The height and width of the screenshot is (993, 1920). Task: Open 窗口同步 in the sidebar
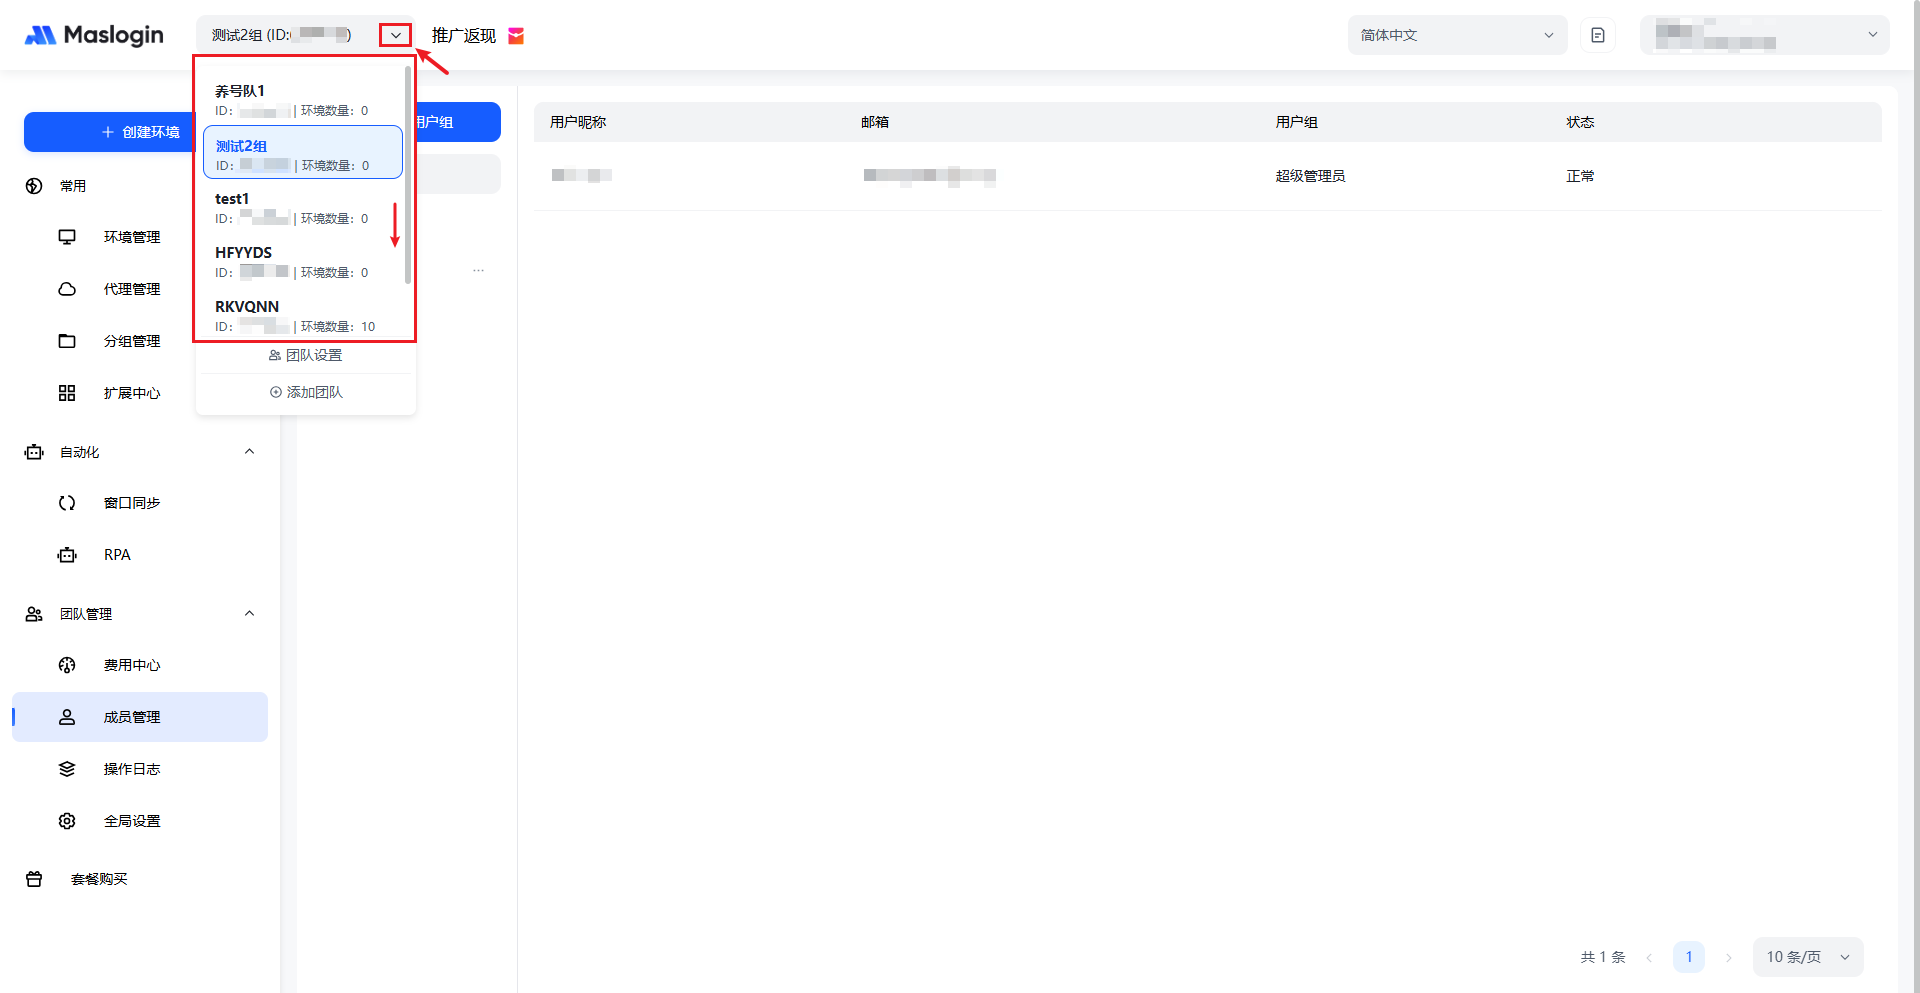[x=131, y=503]
